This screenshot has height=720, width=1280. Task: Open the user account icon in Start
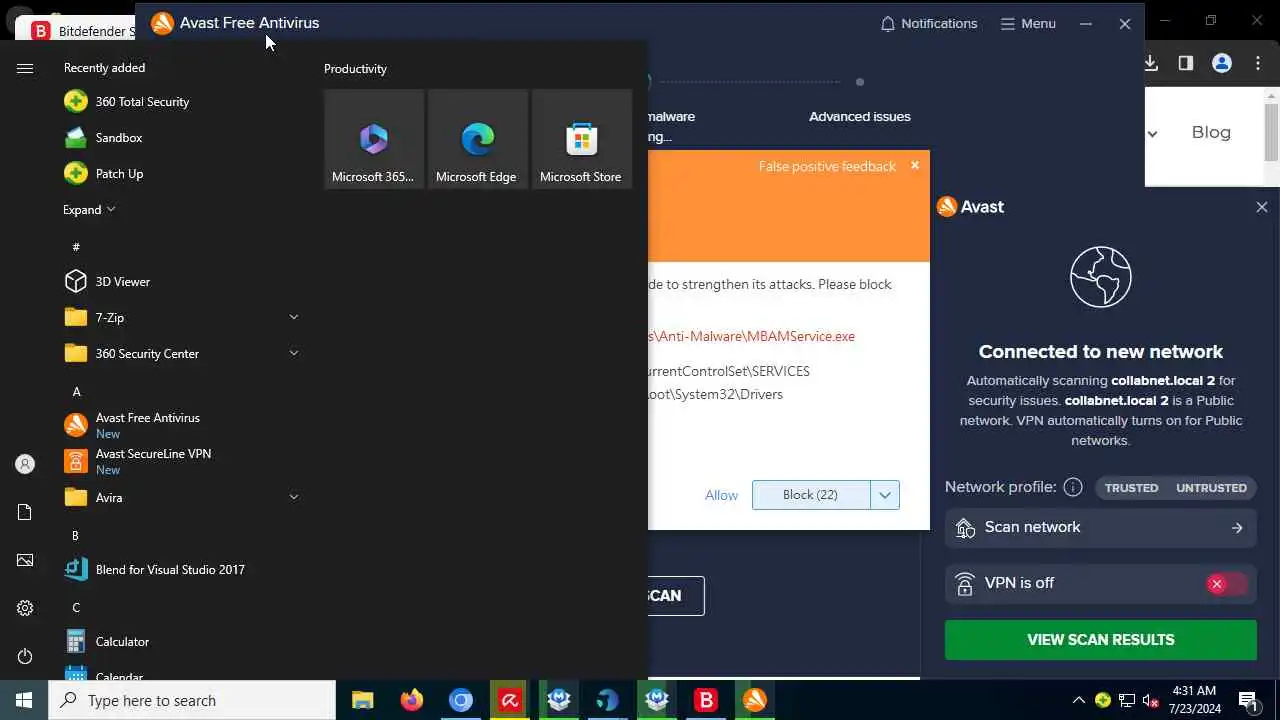click(x=25, y=464)
